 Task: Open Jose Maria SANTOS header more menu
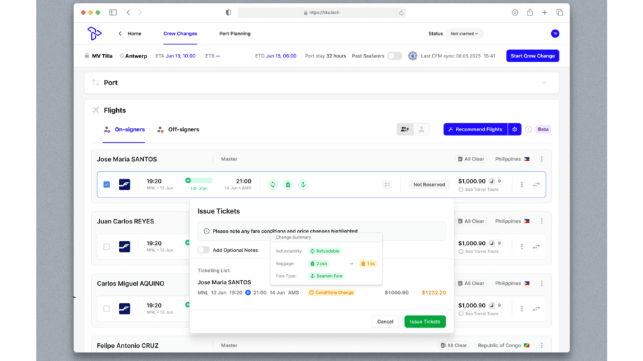(x=542, y=159)
